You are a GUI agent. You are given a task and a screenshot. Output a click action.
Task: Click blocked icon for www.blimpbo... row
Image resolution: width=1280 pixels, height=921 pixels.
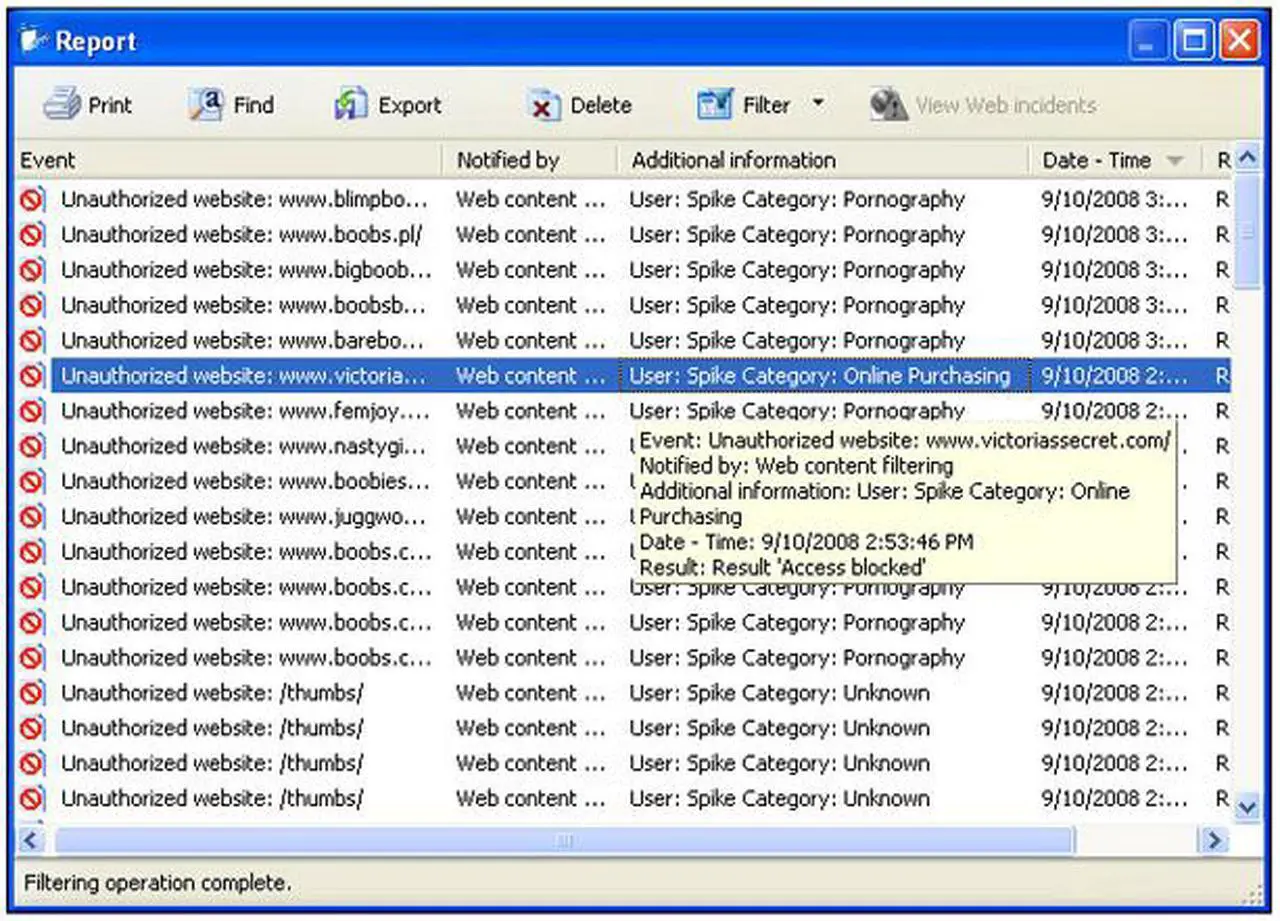pyautogui.click(x=32, y=199)
